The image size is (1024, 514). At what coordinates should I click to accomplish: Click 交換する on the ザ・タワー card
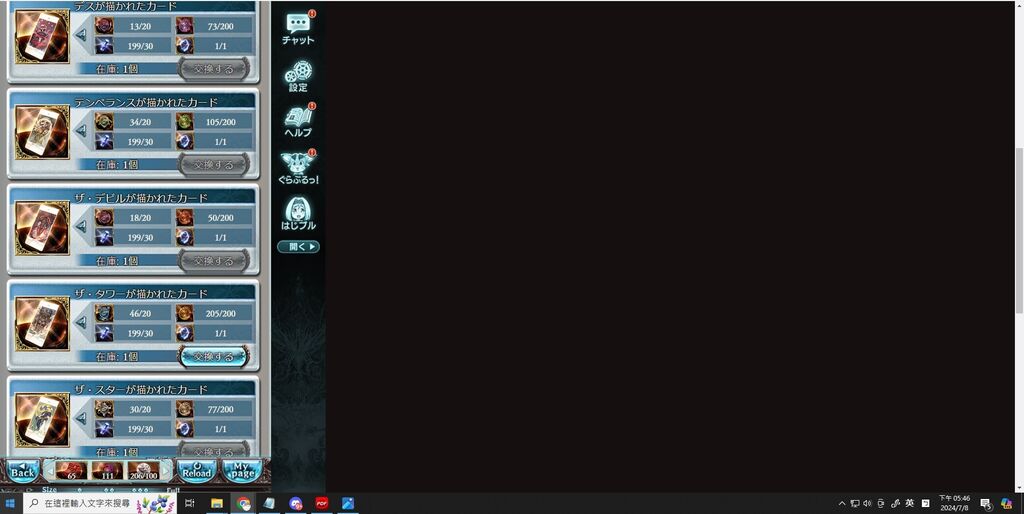214,357
